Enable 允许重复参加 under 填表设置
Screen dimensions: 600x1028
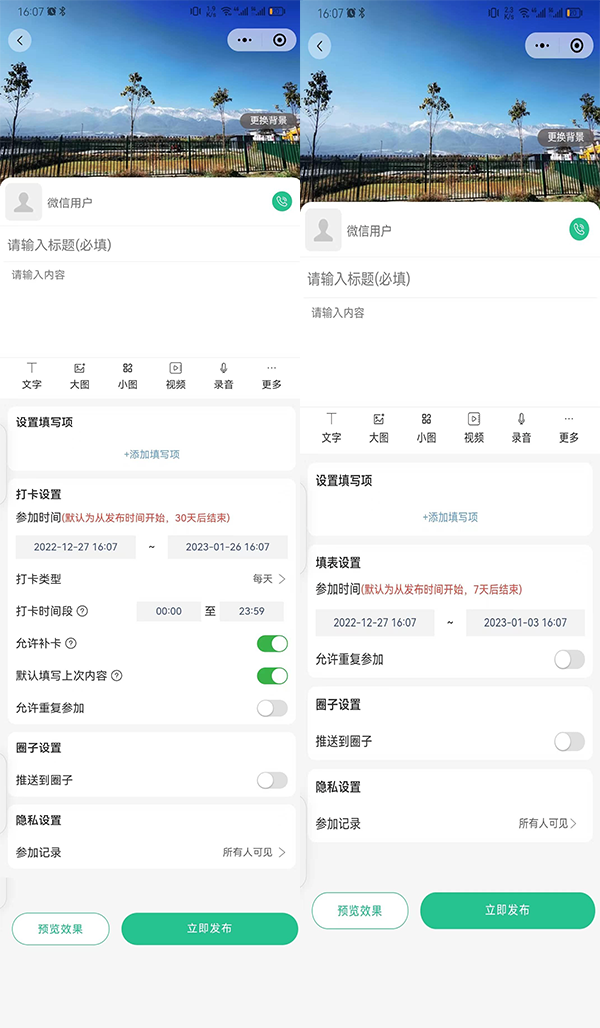(x=569, y=659)
